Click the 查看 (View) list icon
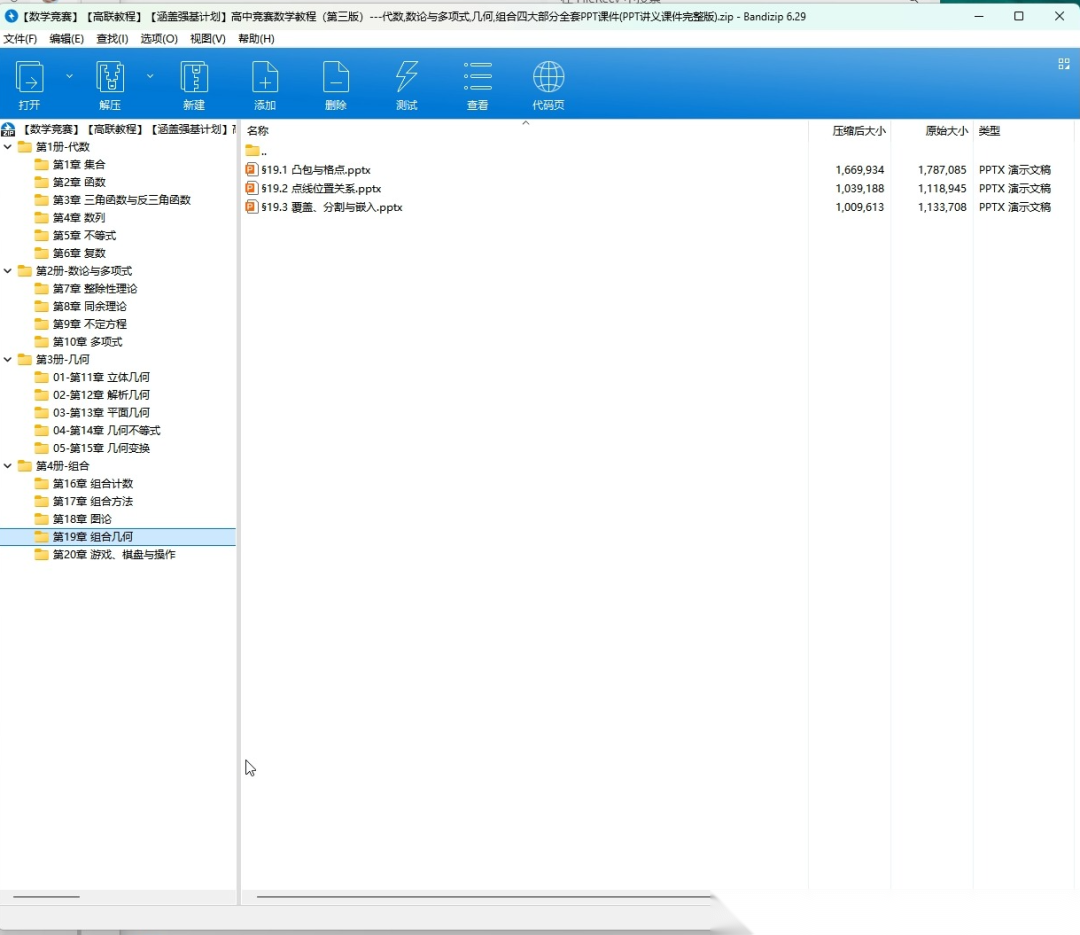 tap(478, 79)
